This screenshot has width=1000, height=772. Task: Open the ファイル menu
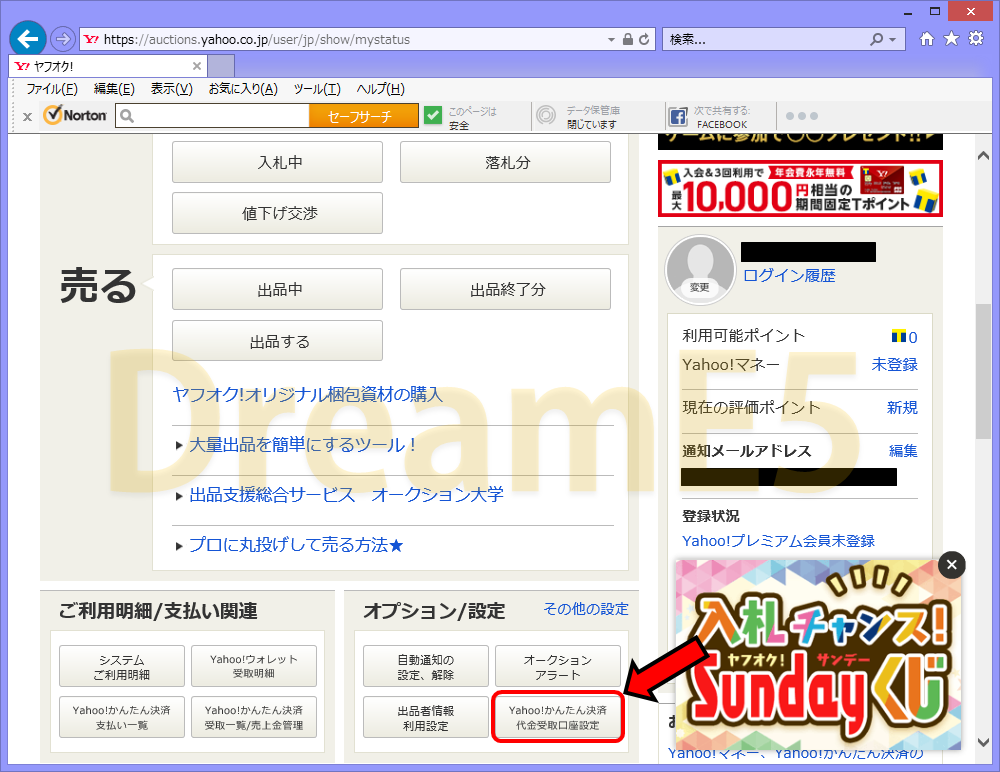click(52, 89)
